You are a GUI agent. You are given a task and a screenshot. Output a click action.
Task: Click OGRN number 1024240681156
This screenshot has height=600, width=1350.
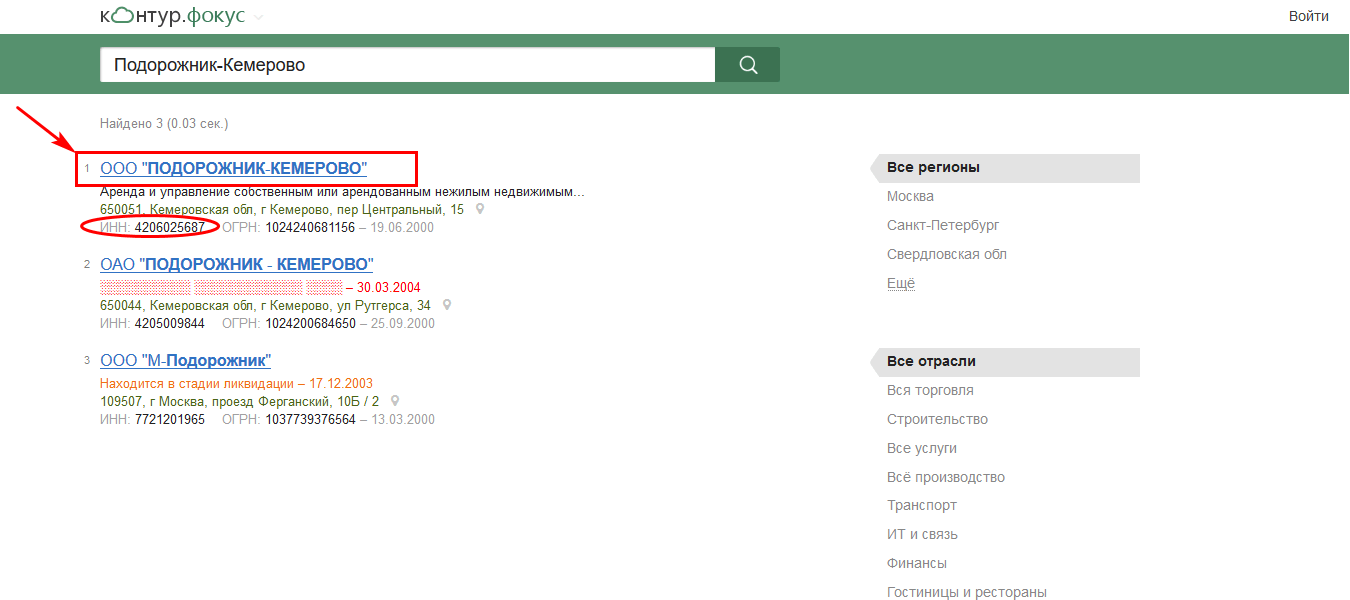310,227
